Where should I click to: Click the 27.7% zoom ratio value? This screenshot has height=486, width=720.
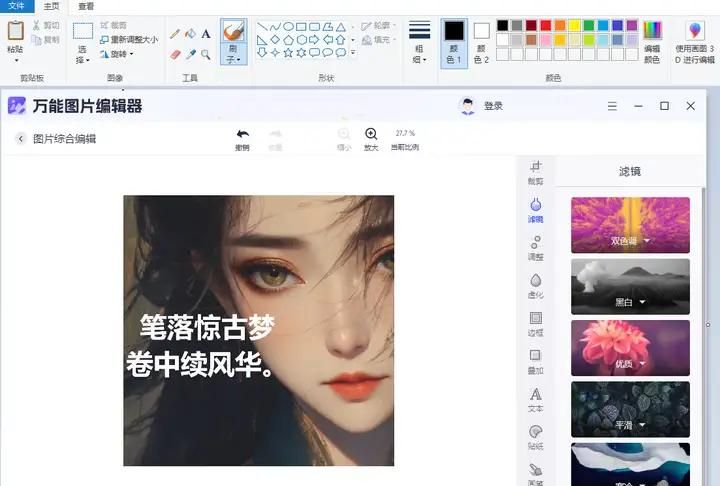(405, 133)
